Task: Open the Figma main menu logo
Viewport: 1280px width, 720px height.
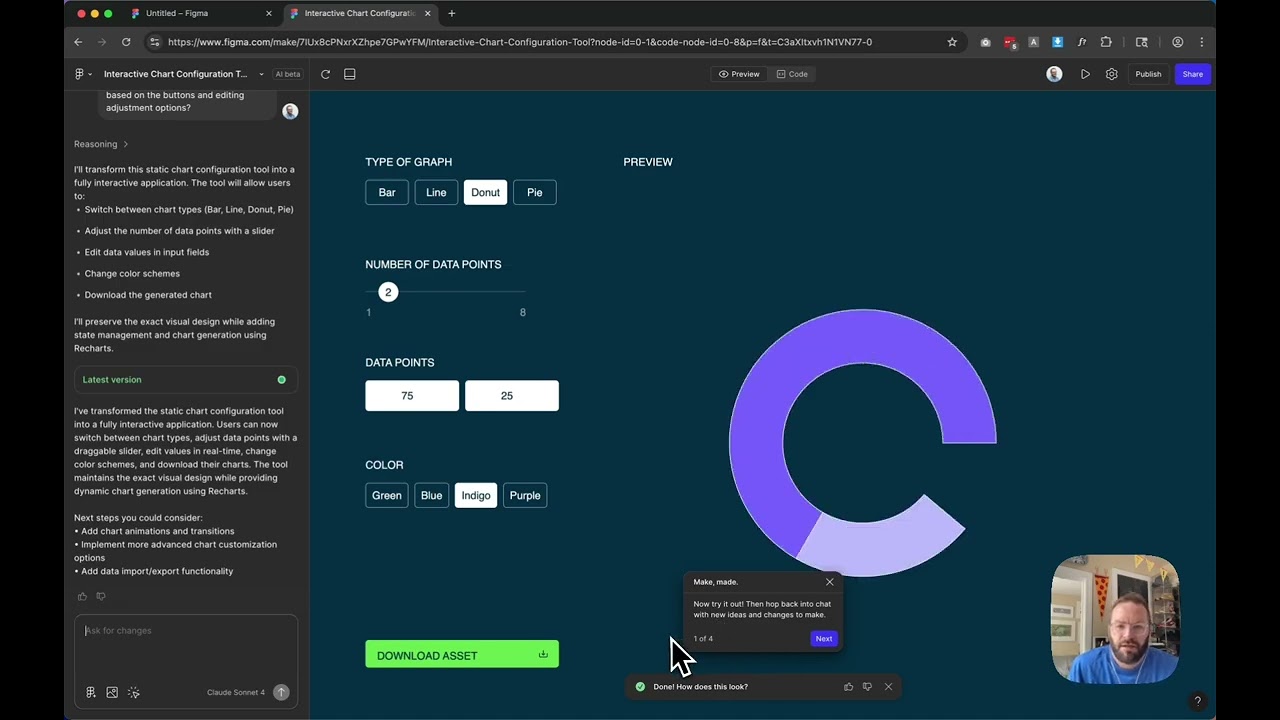Action: pos(79,74)
